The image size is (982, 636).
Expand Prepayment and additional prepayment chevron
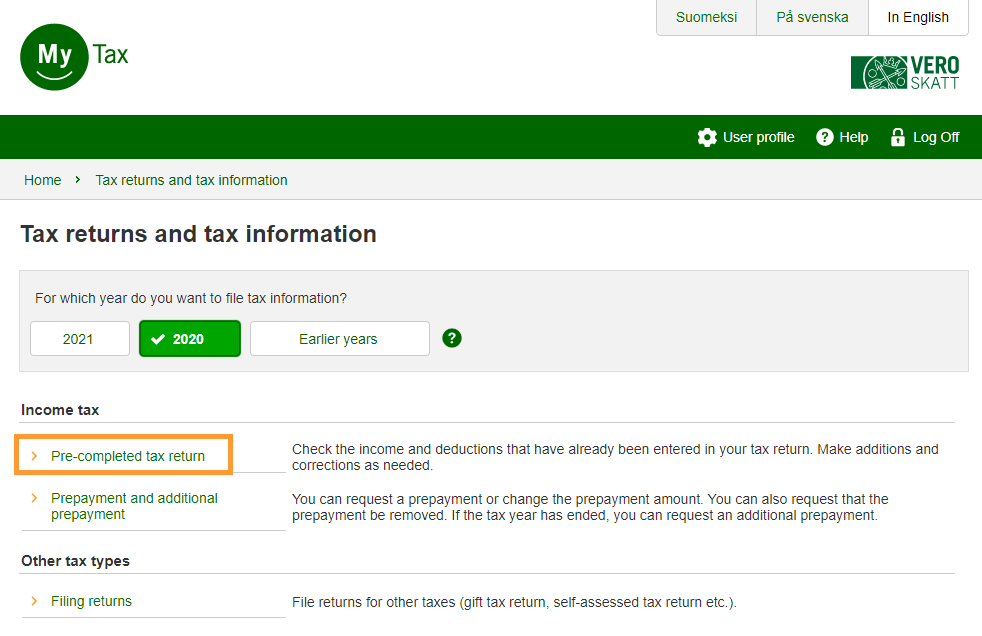tap(34, 498)
